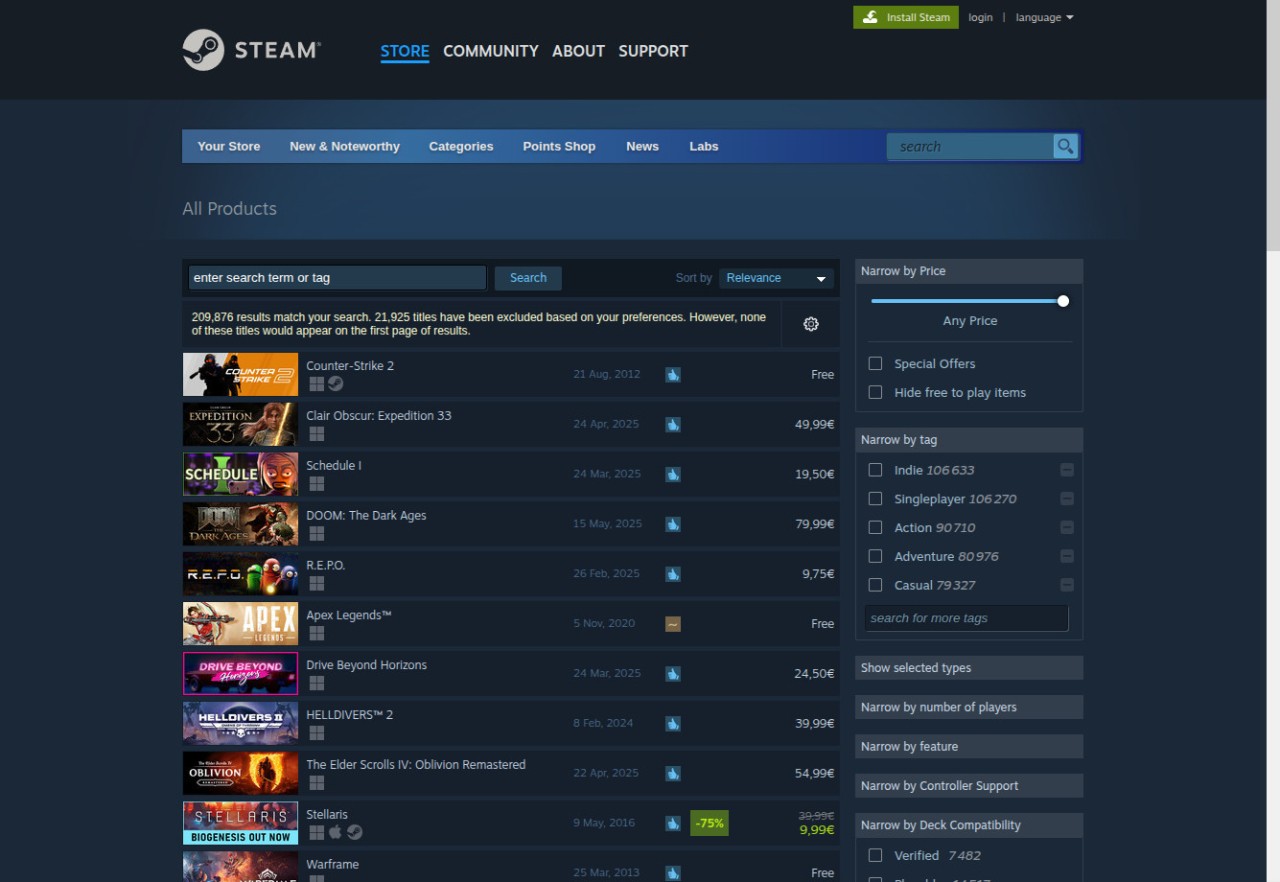Click the login link
Viewport: 1280px width, 882px height.
[x=980, y=17]
